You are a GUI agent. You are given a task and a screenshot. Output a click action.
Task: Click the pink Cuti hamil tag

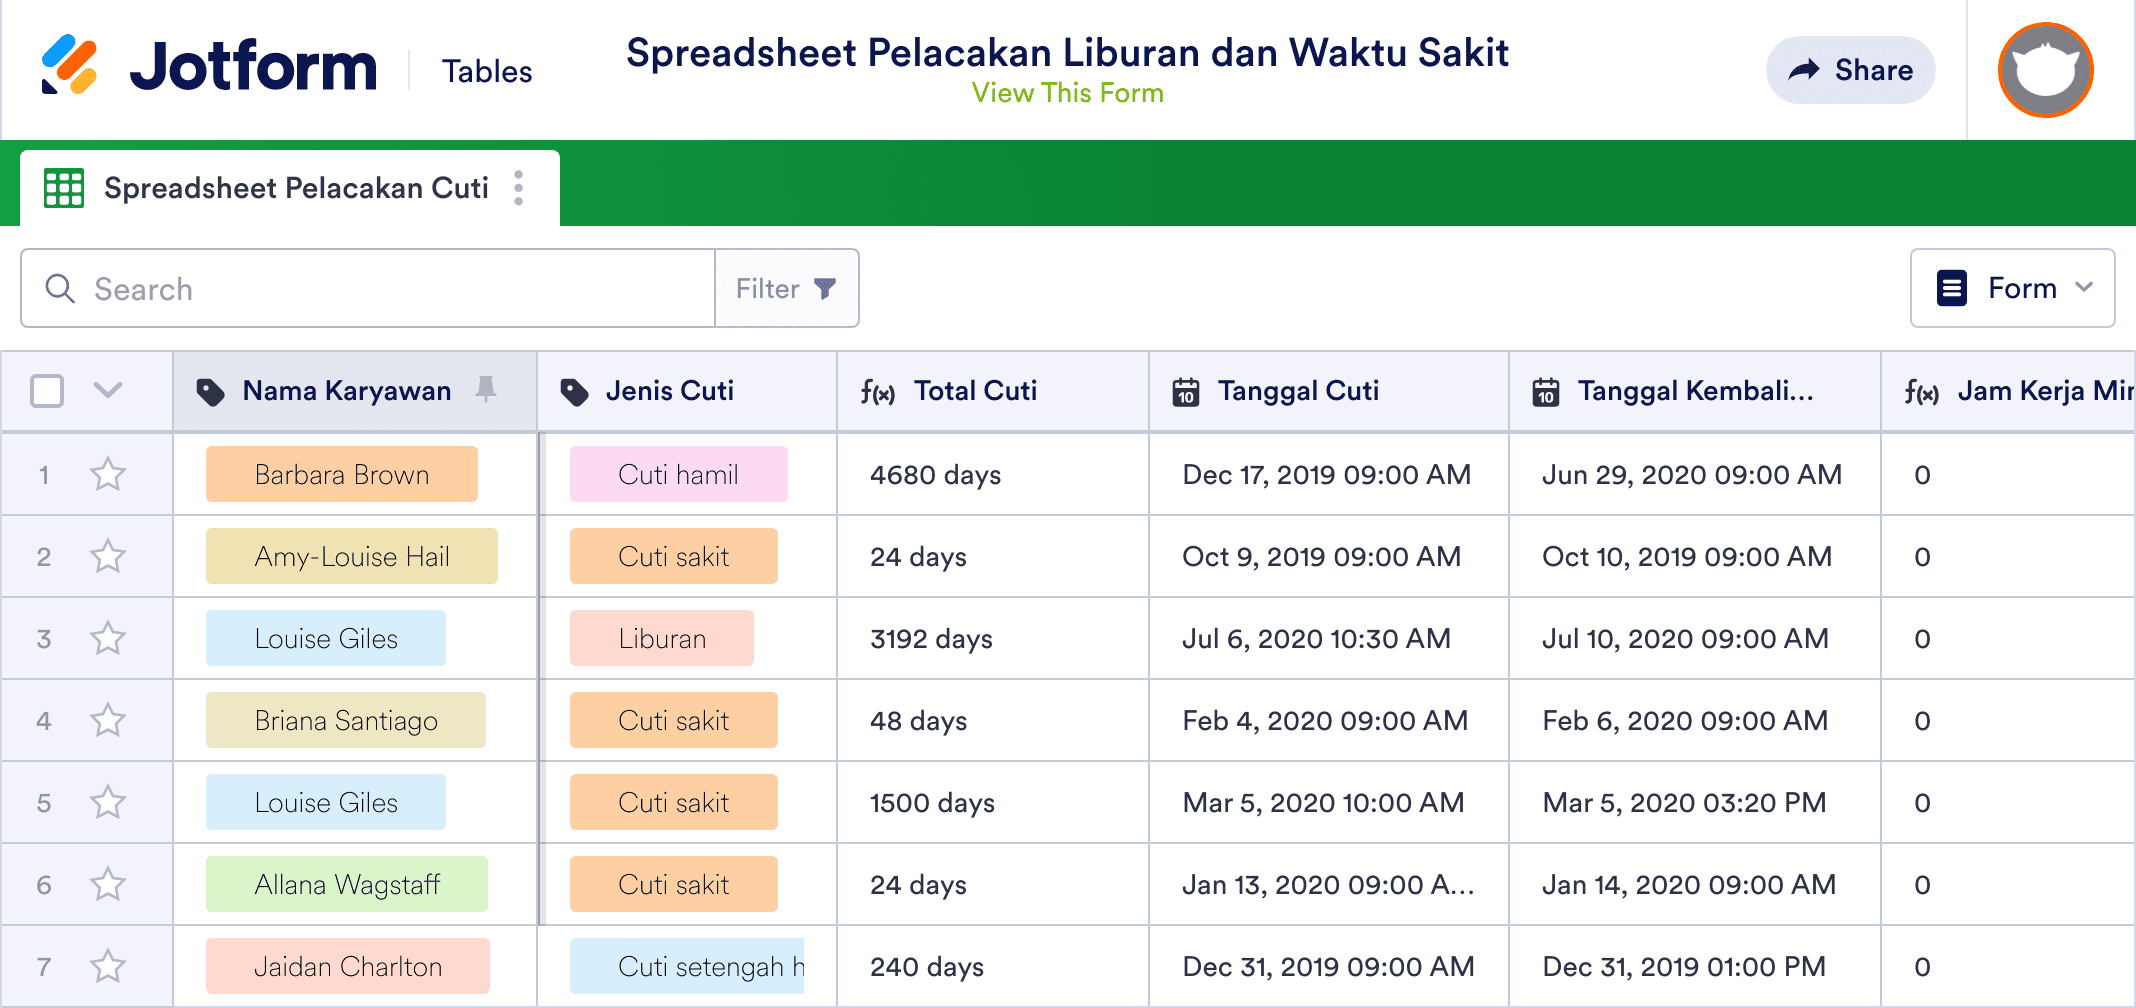pyautogui.click(x=678, y=474)
